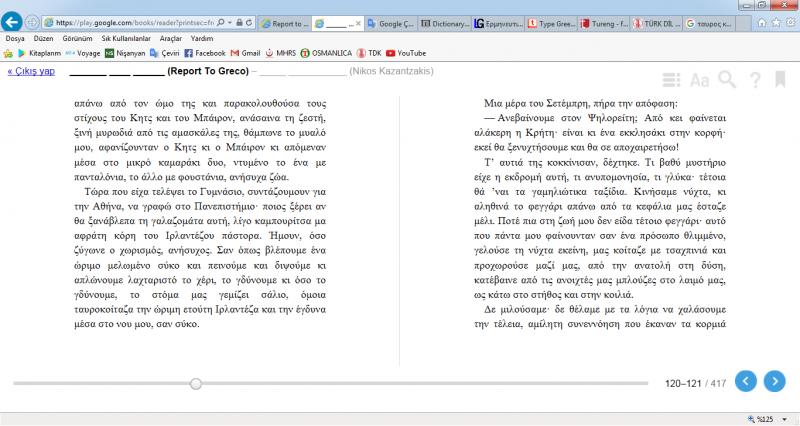Refresh the page with reload icon
800x426 pixels.
coord(249,22)
